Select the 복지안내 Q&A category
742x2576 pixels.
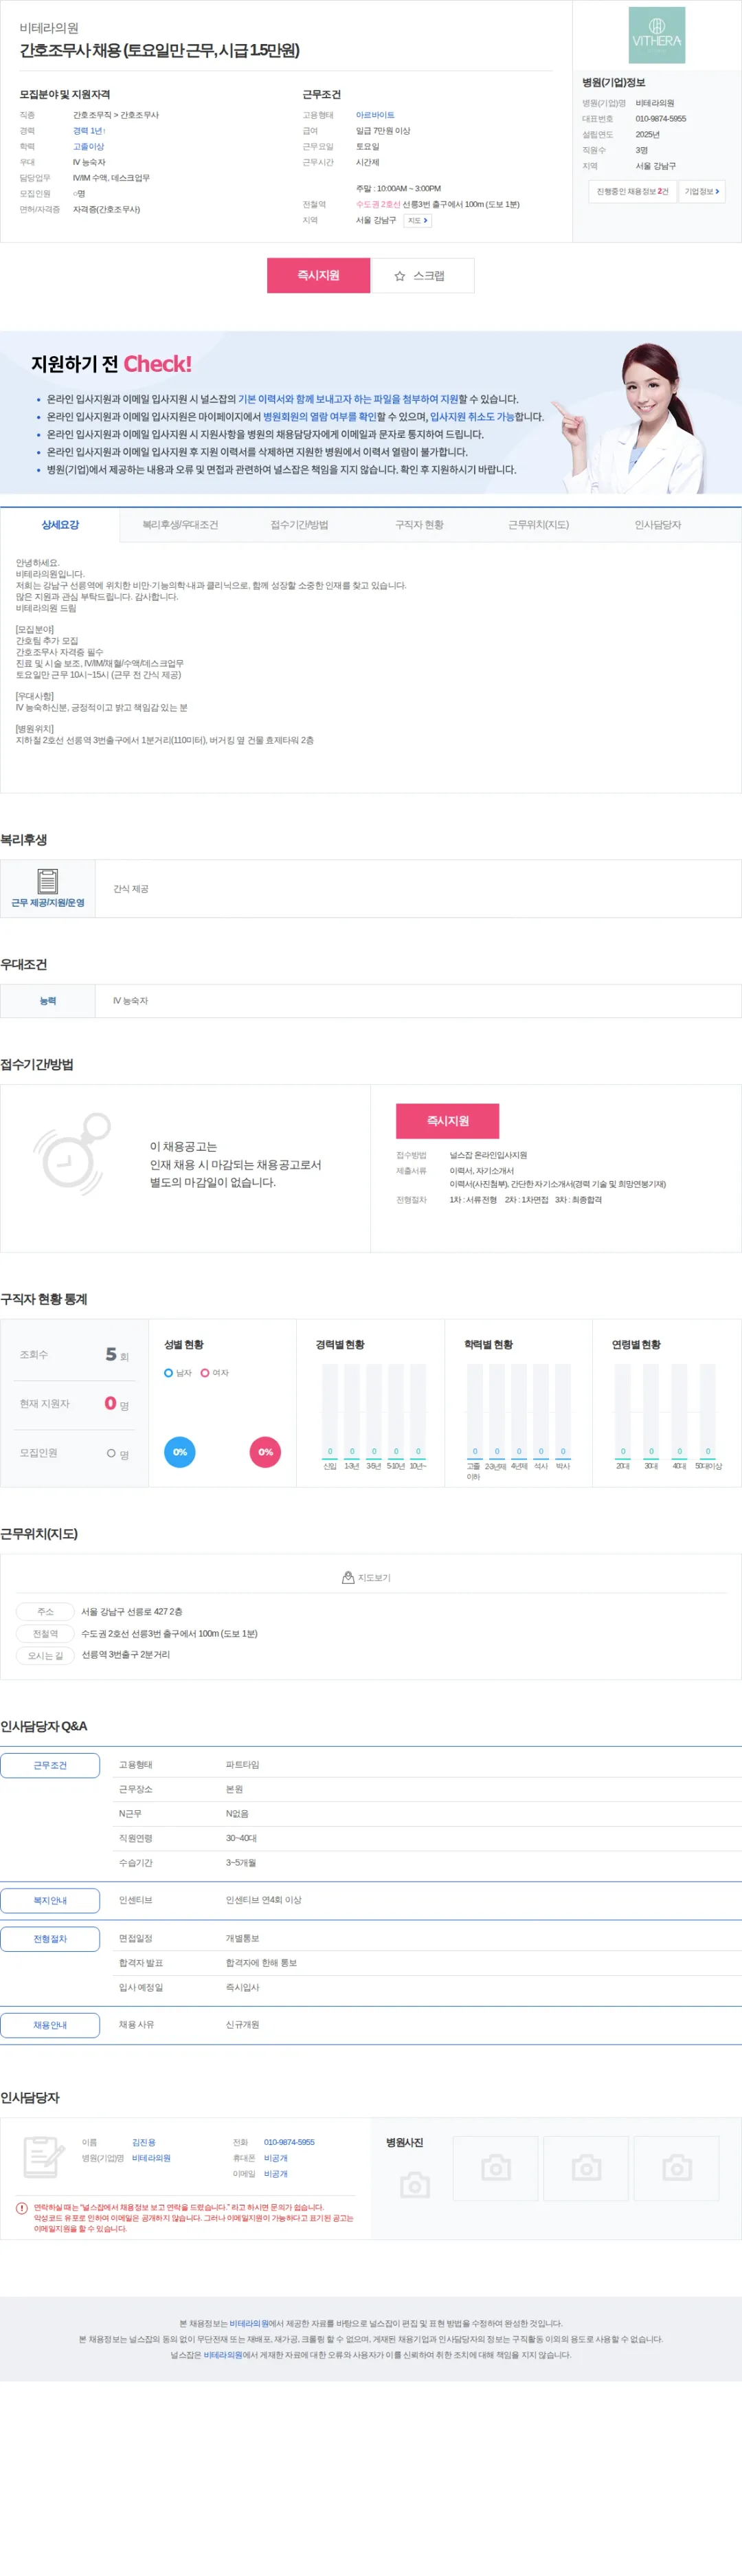[50, 1901]
